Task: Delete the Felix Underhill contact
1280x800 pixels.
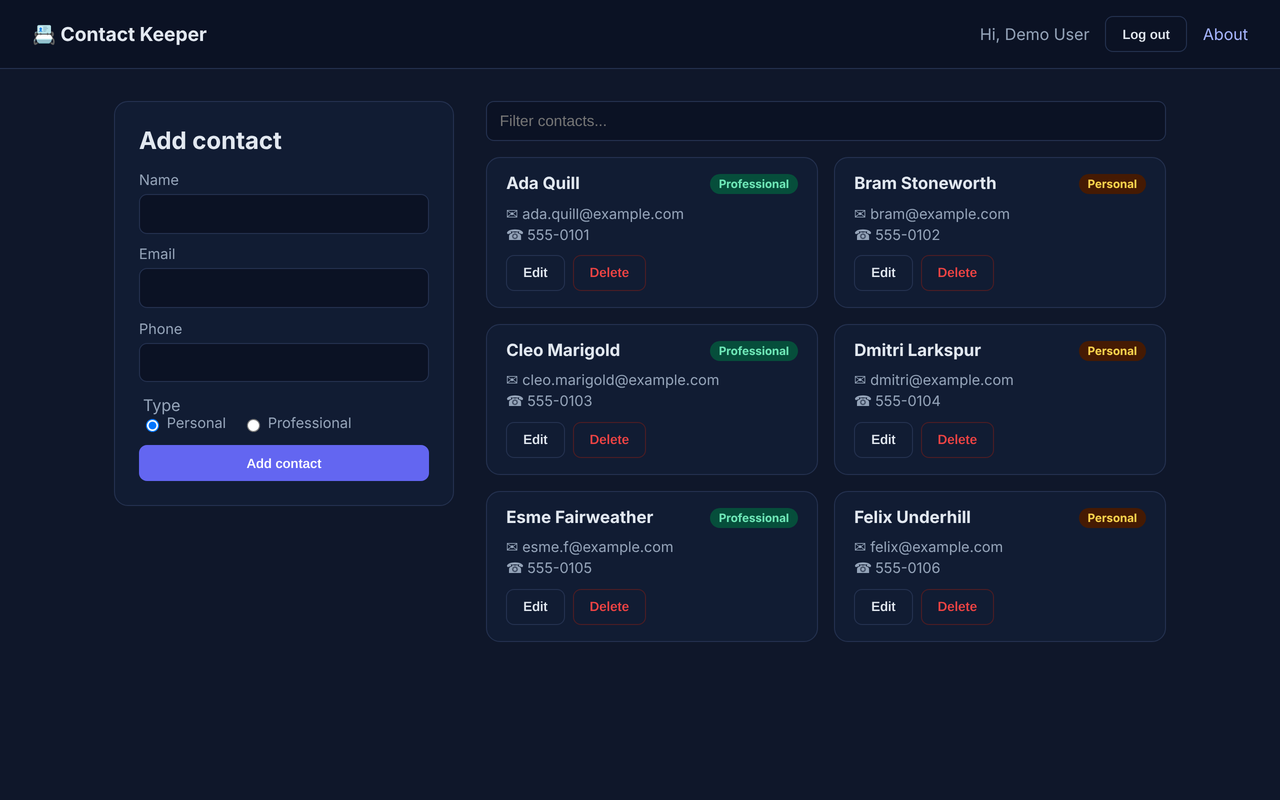Action: point(957,607)
